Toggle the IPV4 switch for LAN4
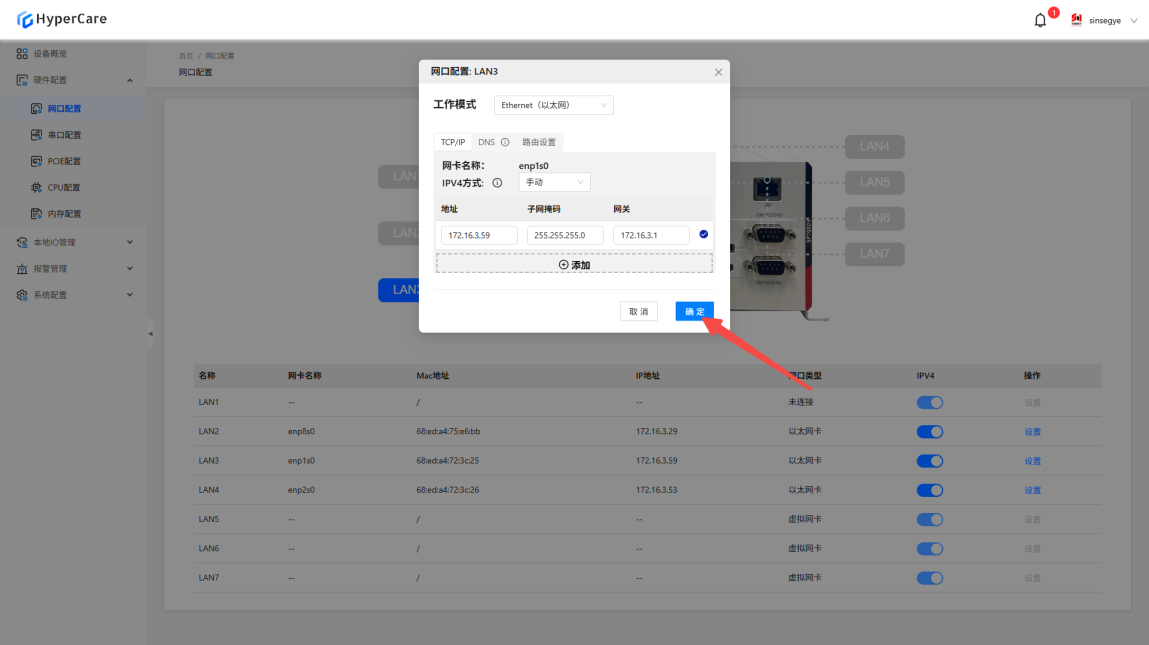The width and height of the screenshot is (1149, 645). click(x=929, y=490)
